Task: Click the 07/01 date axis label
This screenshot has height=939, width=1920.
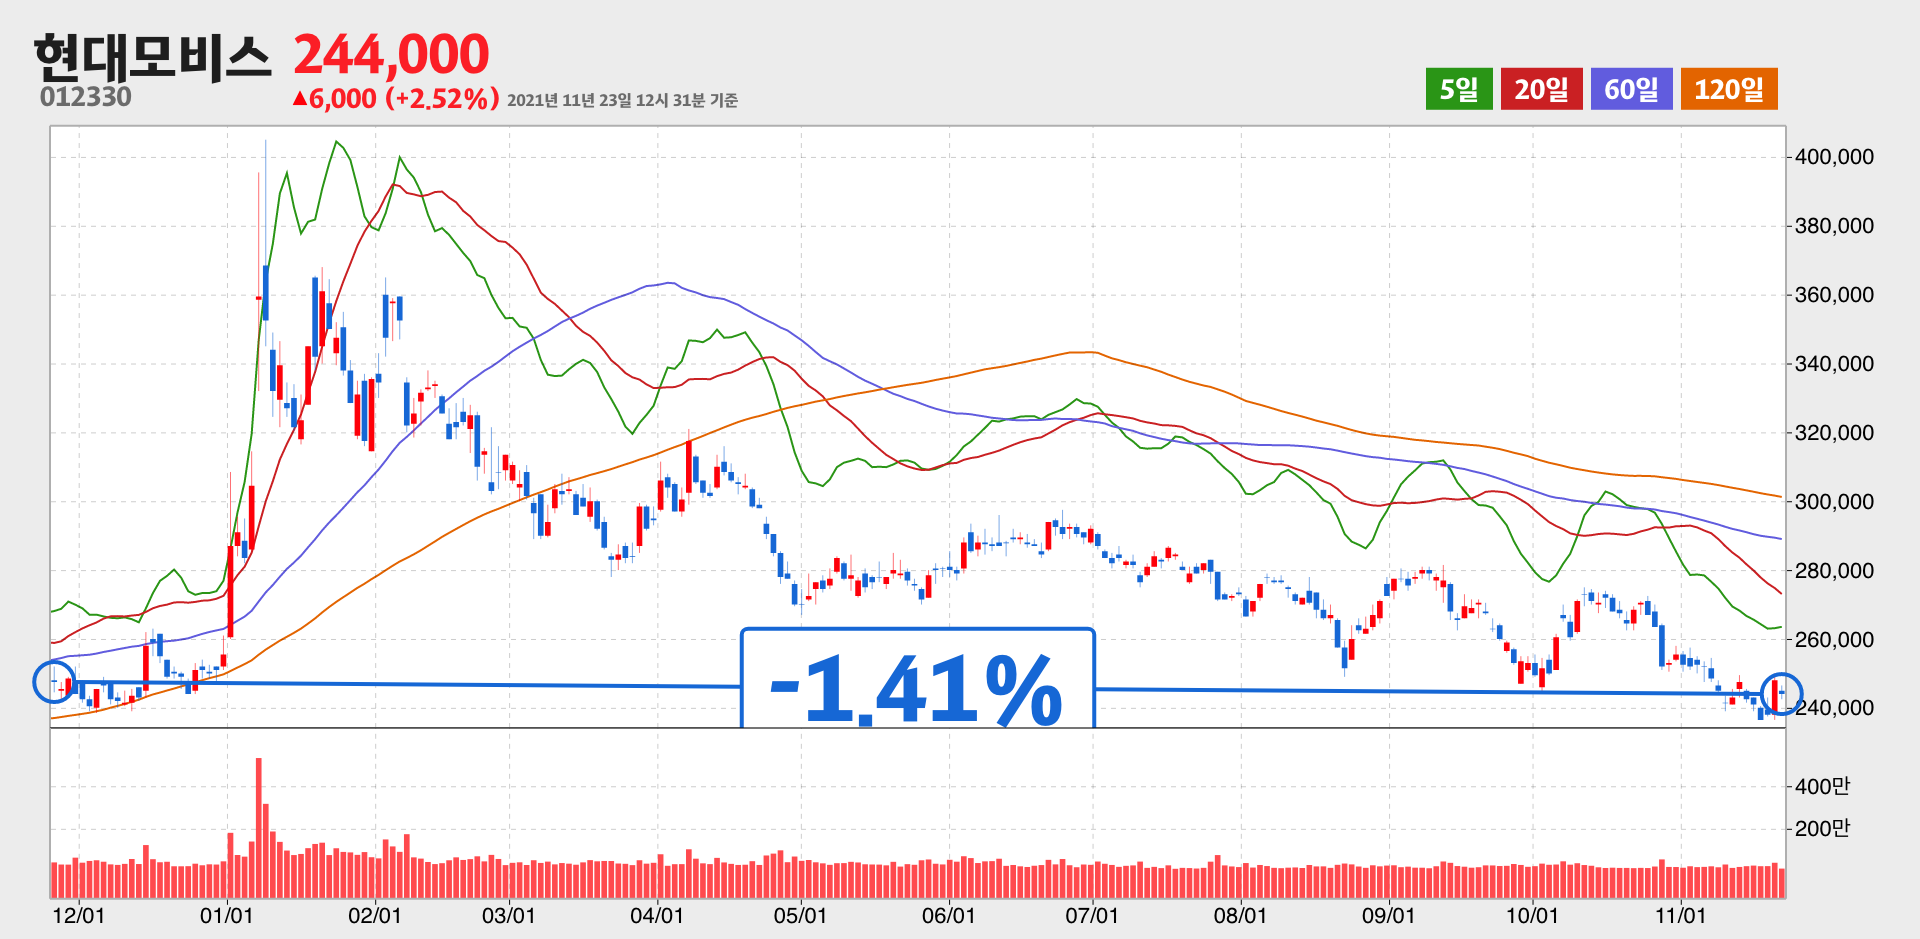Action: [1091, 916]
